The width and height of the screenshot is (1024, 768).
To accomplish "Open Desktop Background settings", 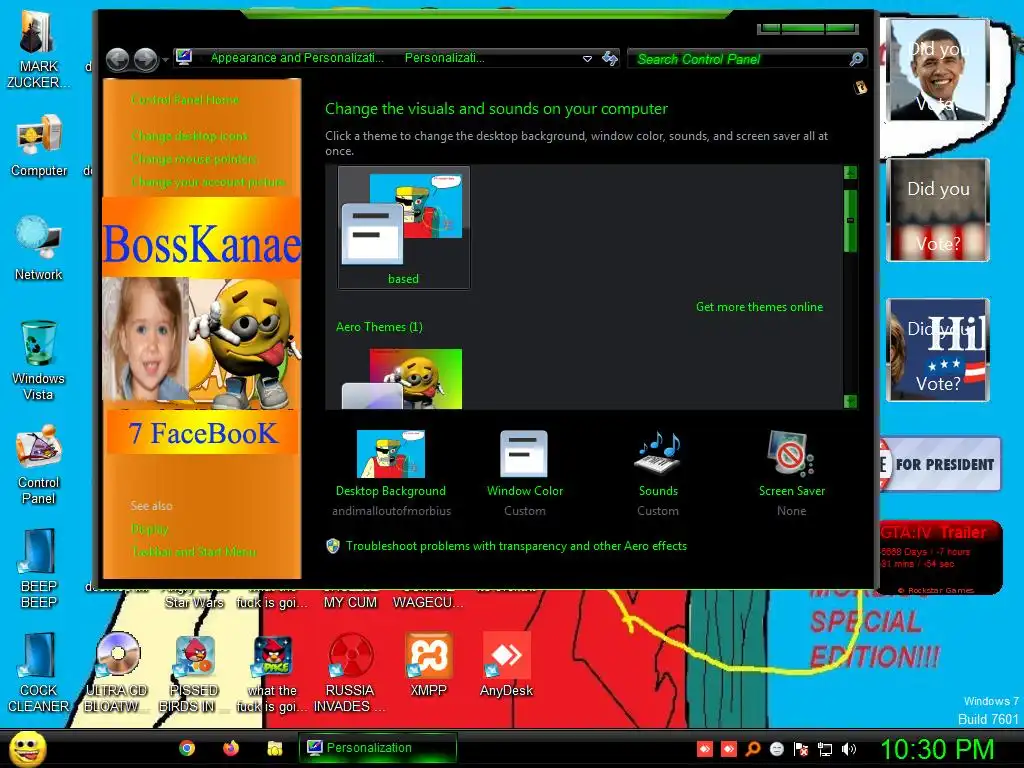I will click(391, 473).
